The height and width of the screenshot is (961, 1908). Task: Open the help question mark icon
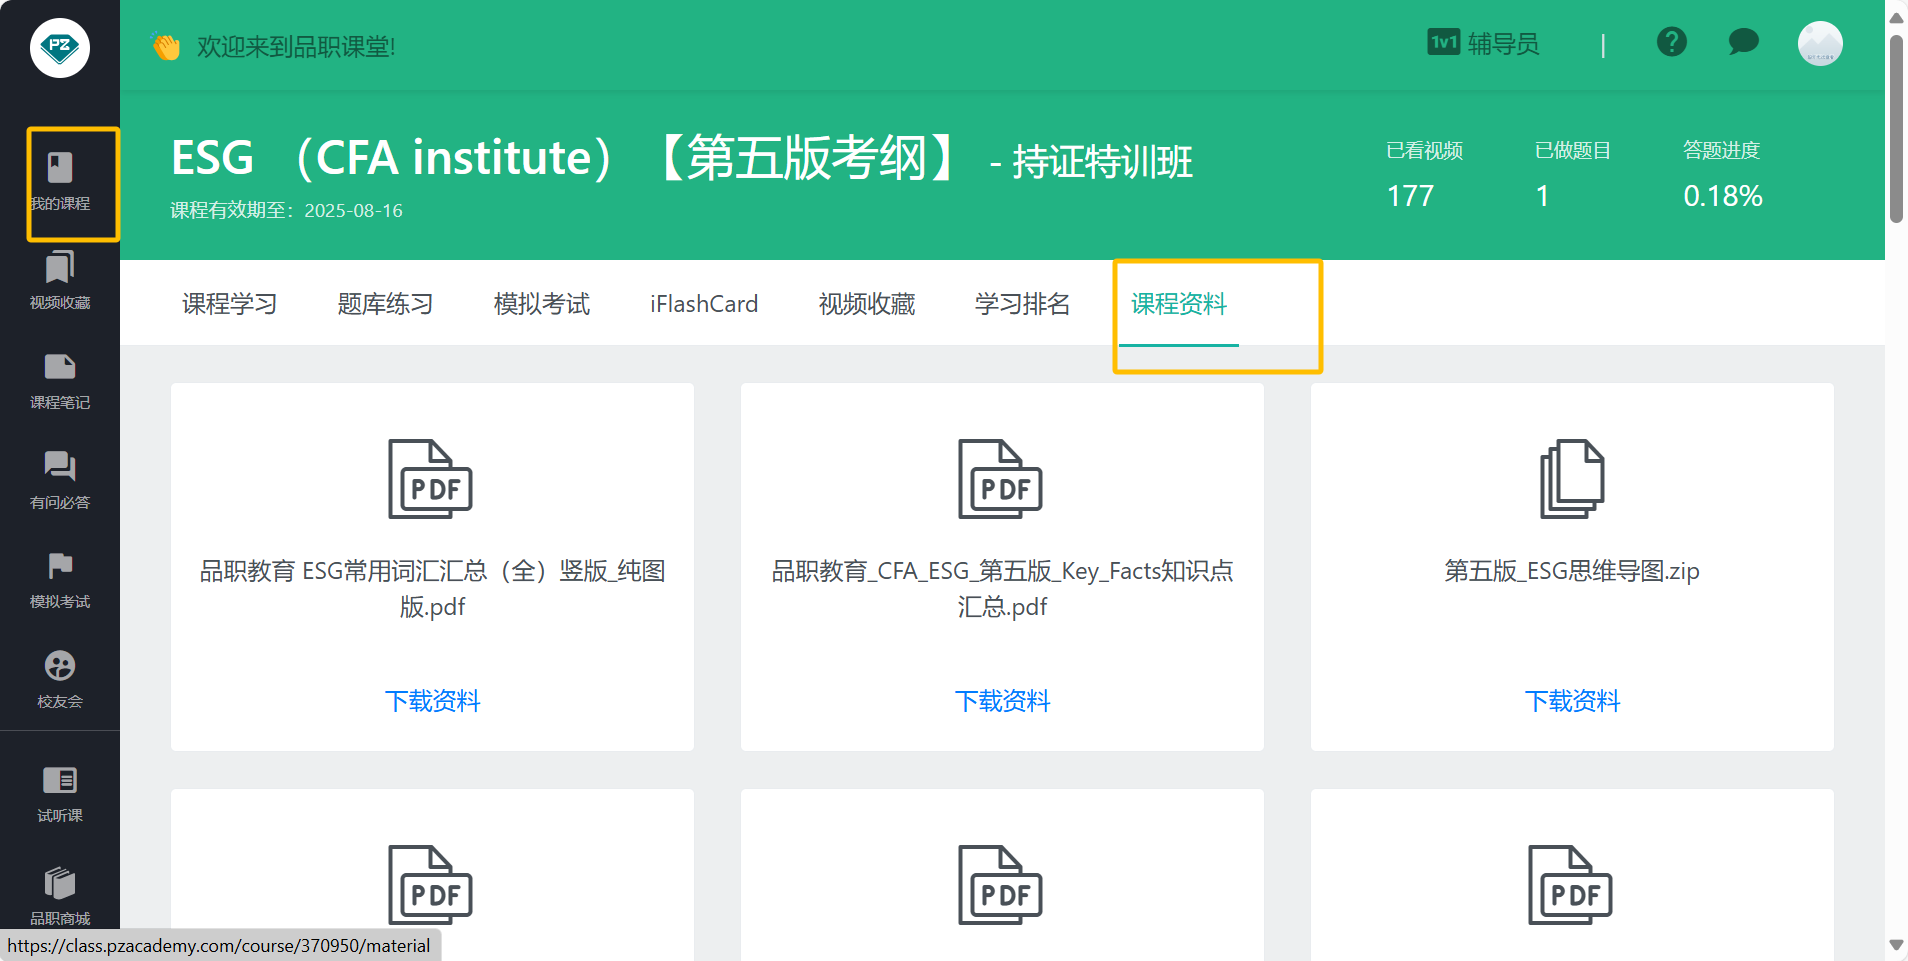tap(1671, 42)
